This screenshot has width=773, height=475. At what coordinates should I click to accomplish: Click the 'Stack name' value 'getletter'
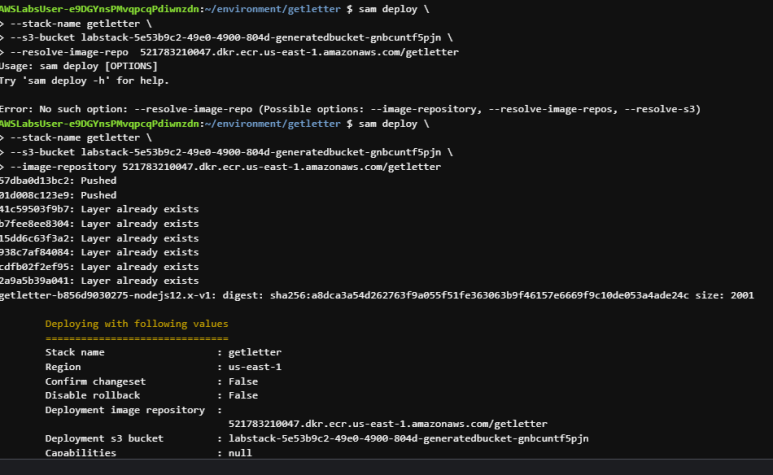pos(255,352)
